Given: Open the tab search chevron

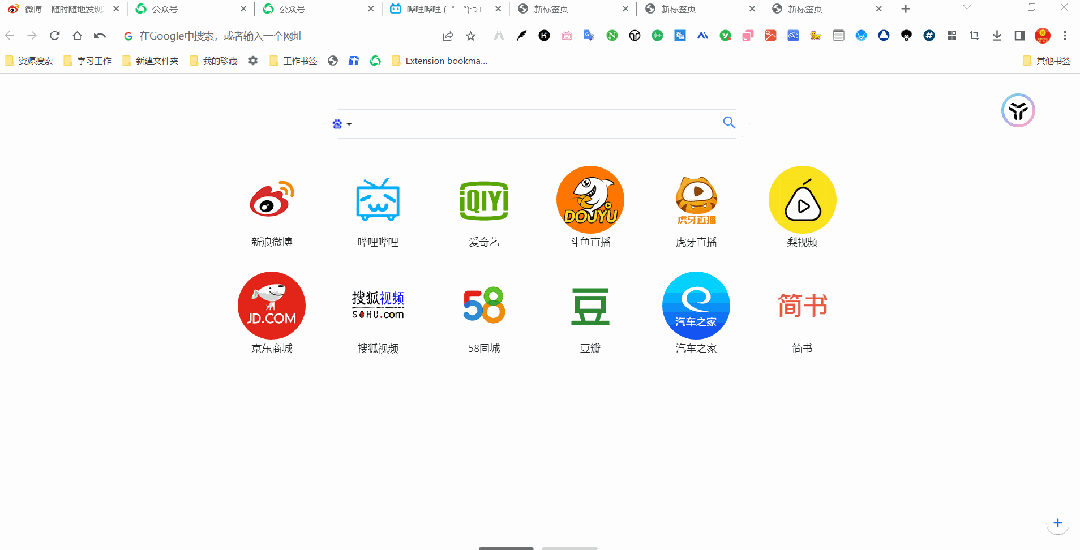Looking at the screenshot, I should pyautogui.click(x=967, y=8).
